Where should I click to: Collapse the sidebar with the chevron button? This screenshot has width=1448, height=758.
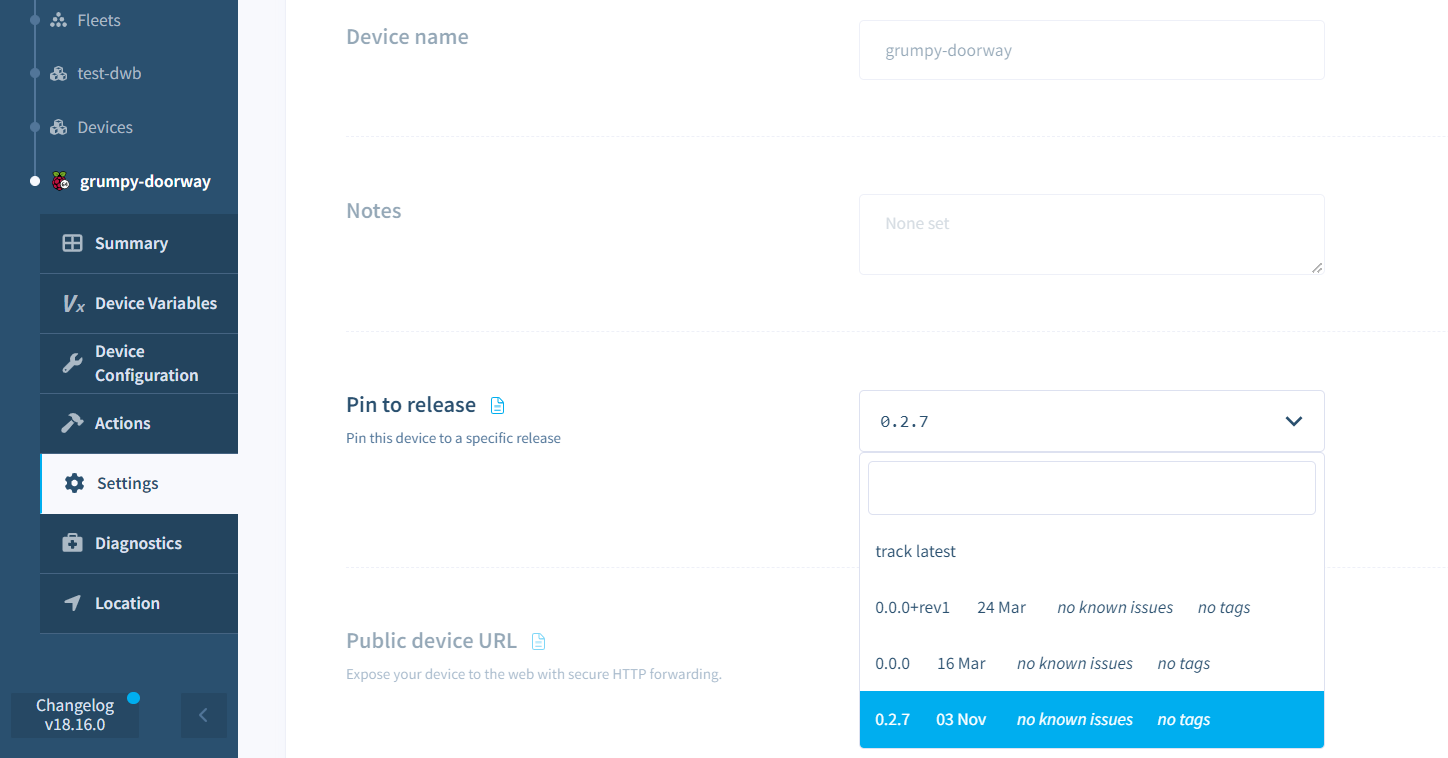click(203, 715)
